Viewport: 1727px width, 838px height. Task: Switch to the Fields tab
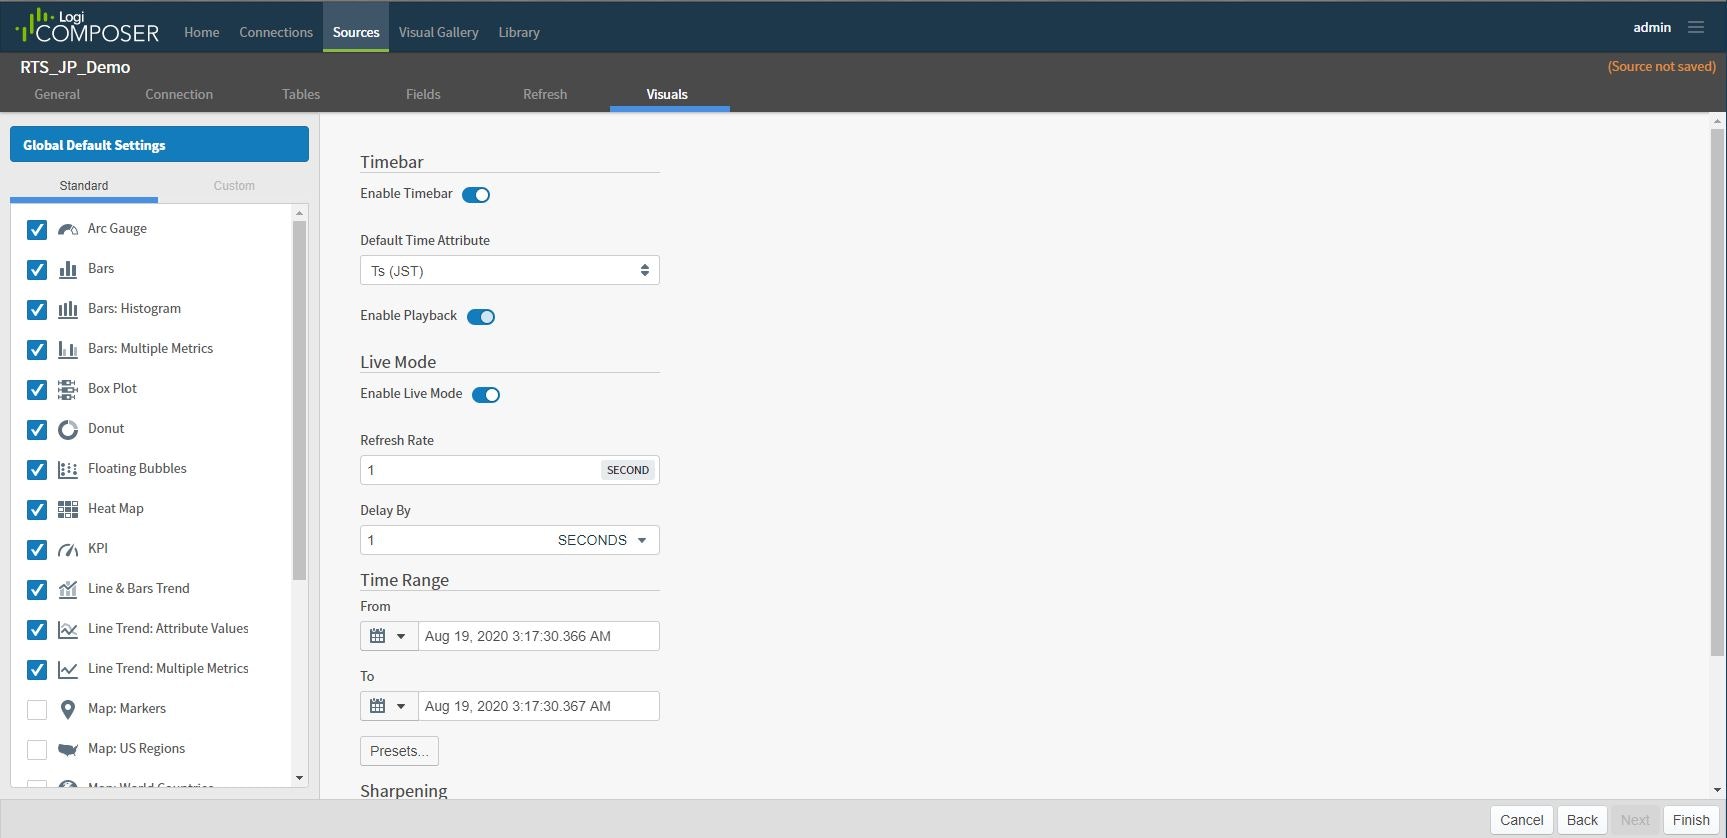tap(423, 94)
